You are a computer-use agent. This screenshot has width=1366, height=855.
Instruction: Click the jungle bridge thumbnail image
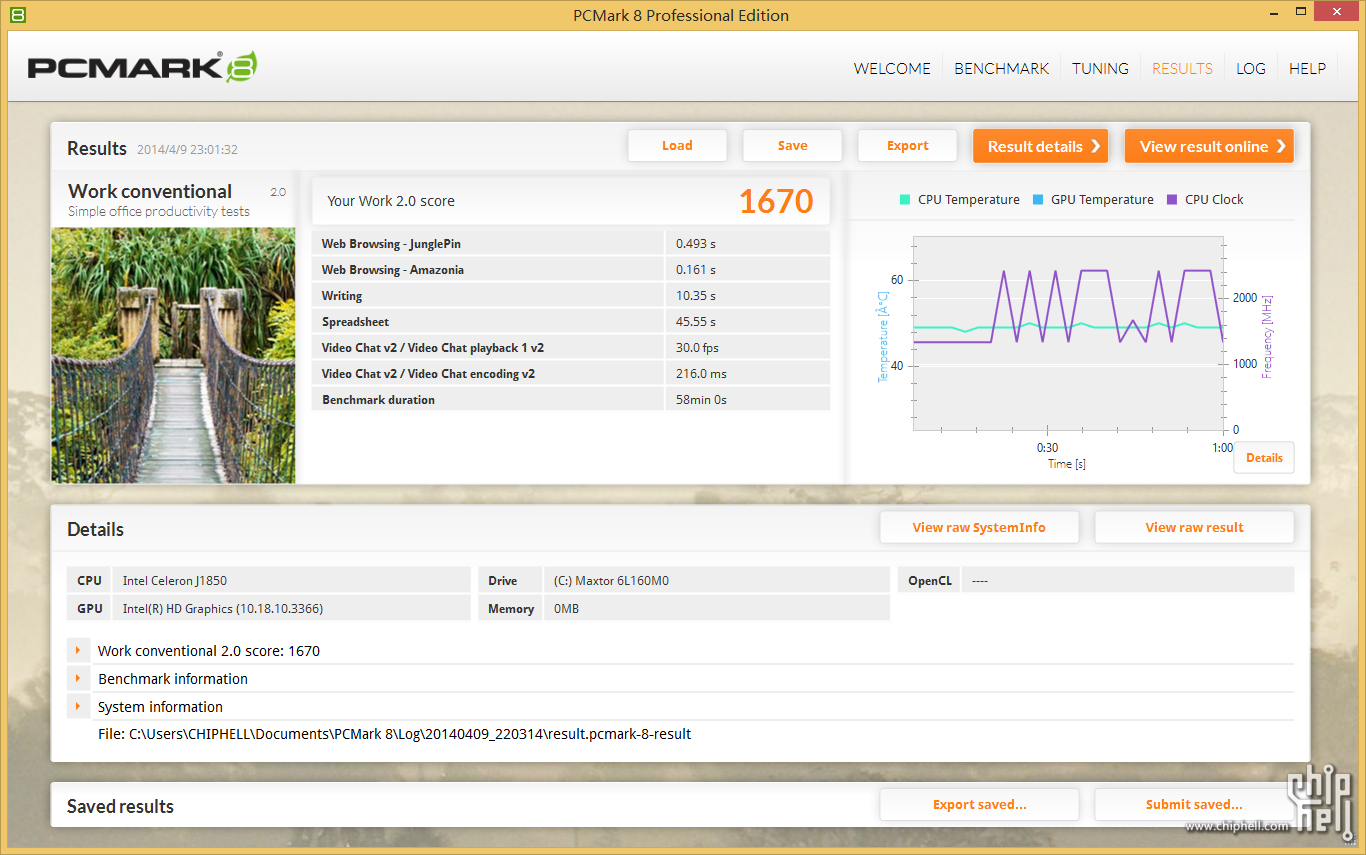click(173, 355)
